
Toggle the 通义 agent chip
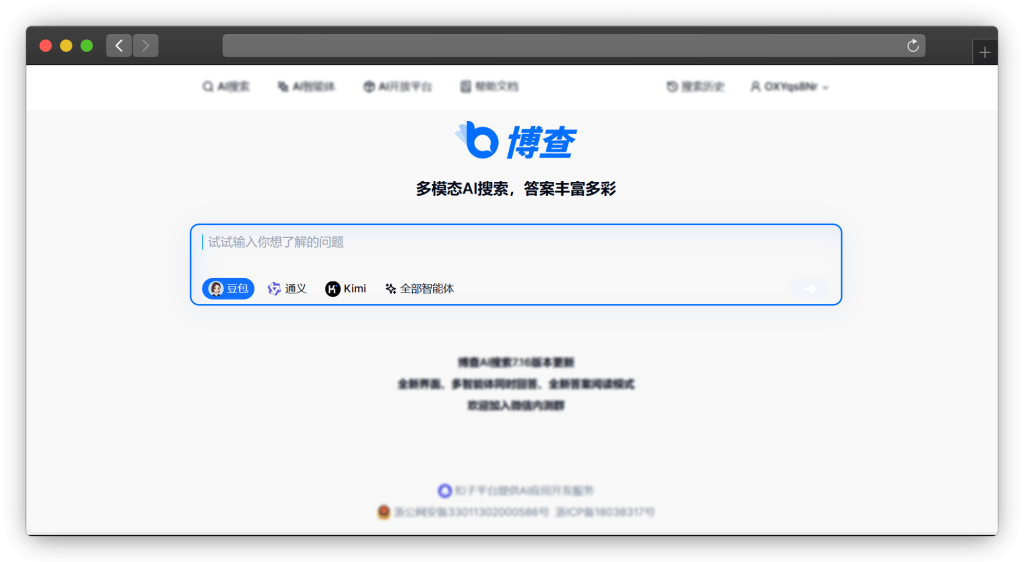tap(287, 289)
